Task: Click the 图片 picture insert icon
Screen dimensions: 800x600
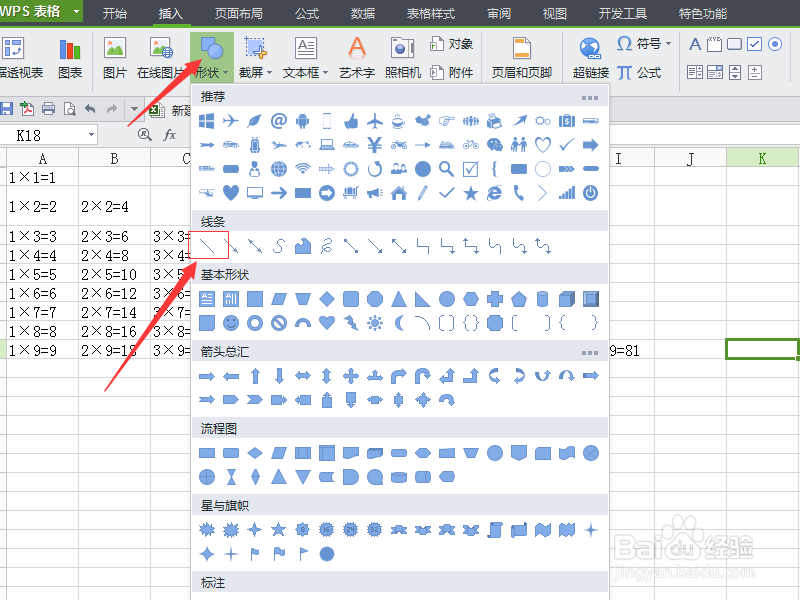Action: point(115,58)
